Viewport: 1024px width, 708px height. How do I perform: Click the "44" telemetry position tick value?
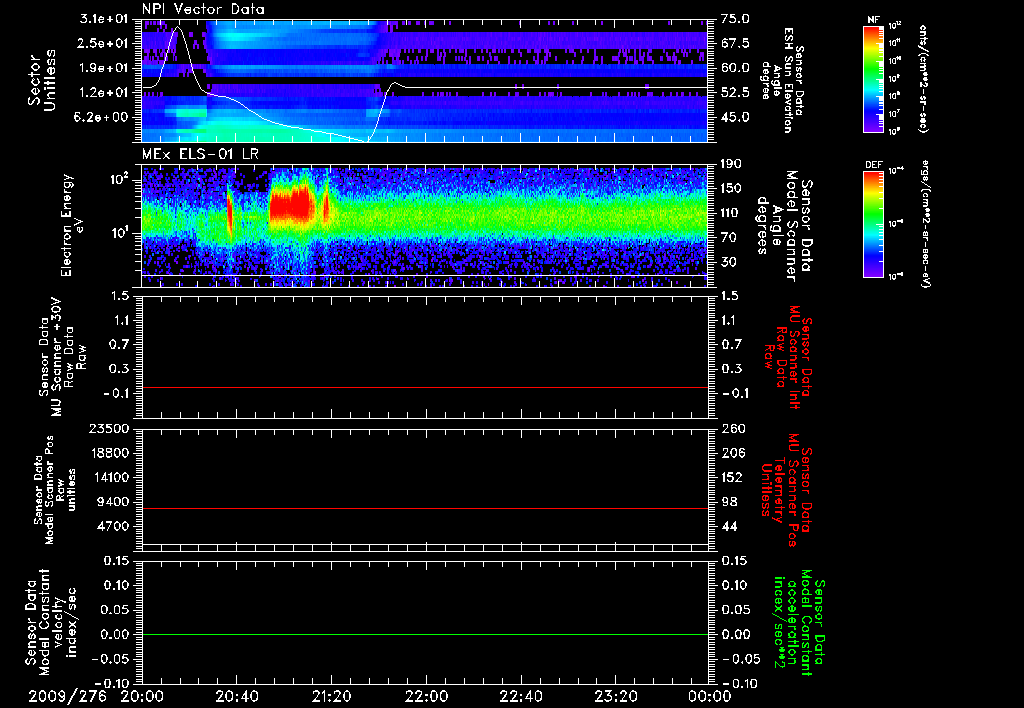729,526
